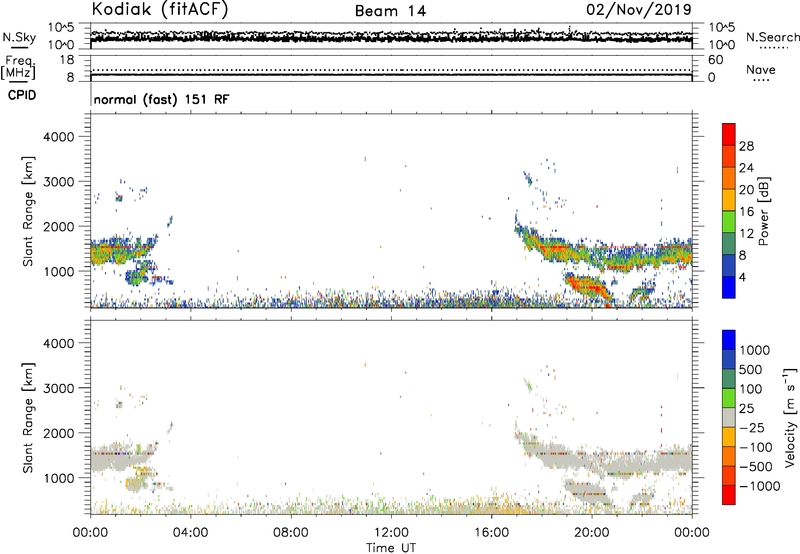Click power panel '4000' range tick label
Viewport: 800px width, 554px height.
58,137
